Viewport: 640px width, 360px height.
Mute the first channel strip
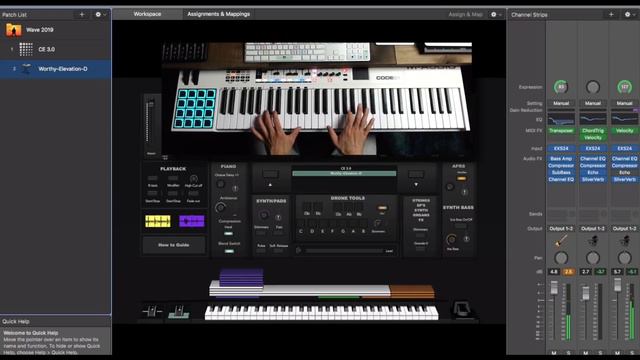553,353
